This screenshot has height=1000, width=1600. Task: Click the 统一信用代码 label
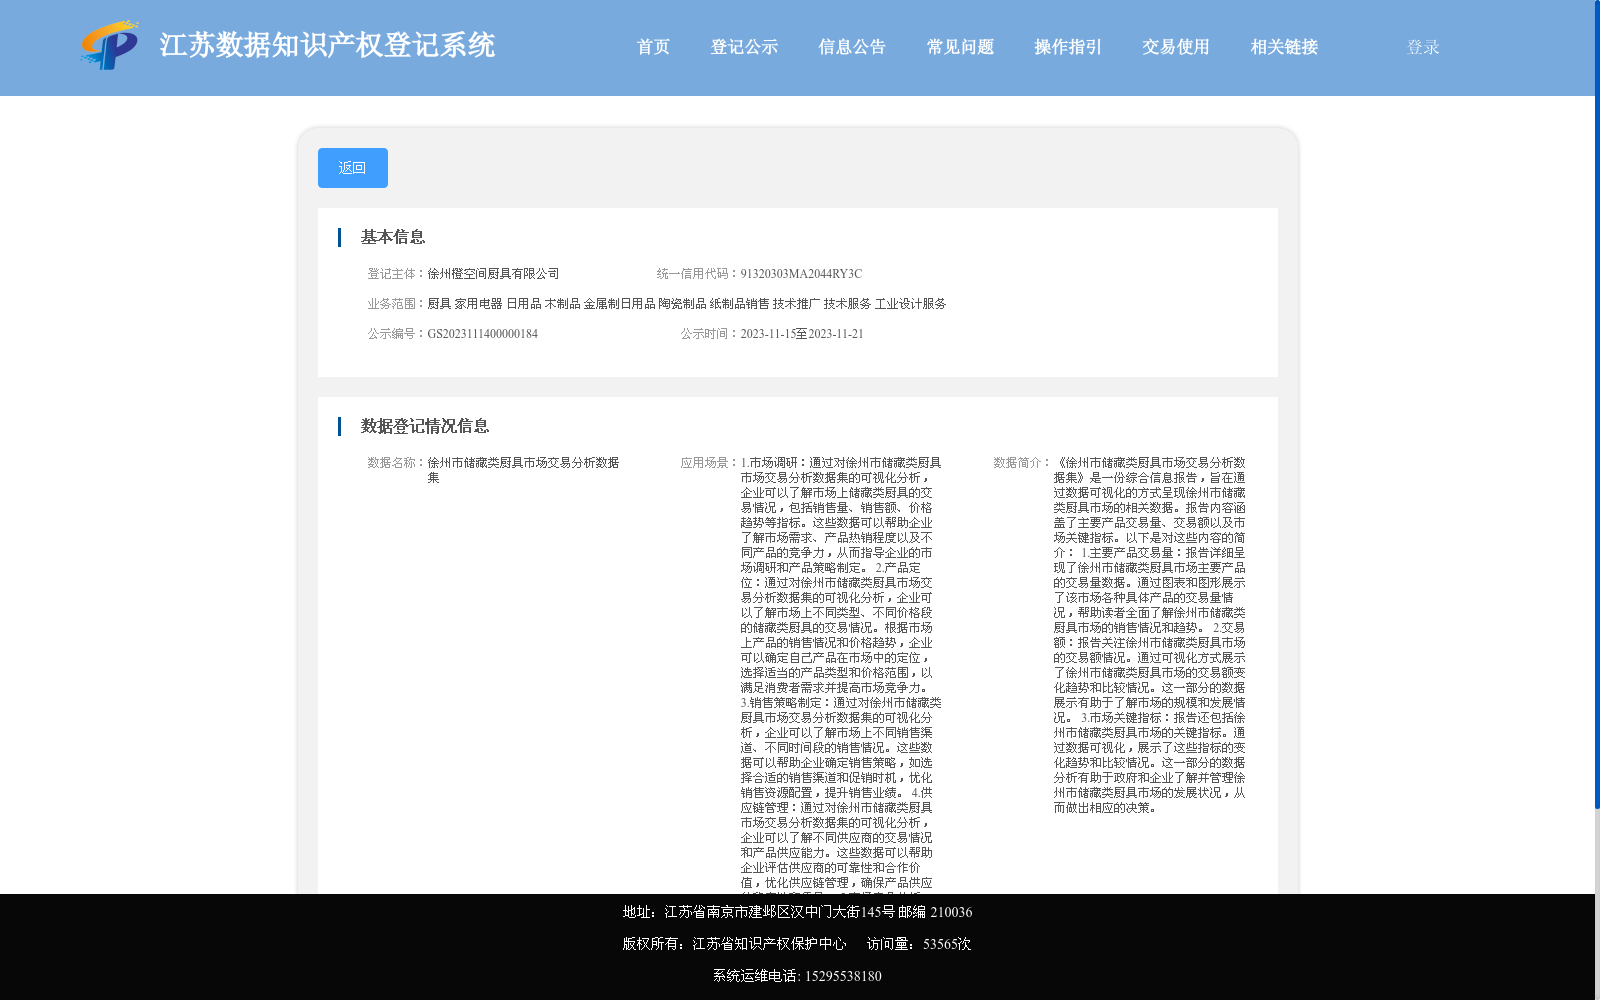point(698,274)
